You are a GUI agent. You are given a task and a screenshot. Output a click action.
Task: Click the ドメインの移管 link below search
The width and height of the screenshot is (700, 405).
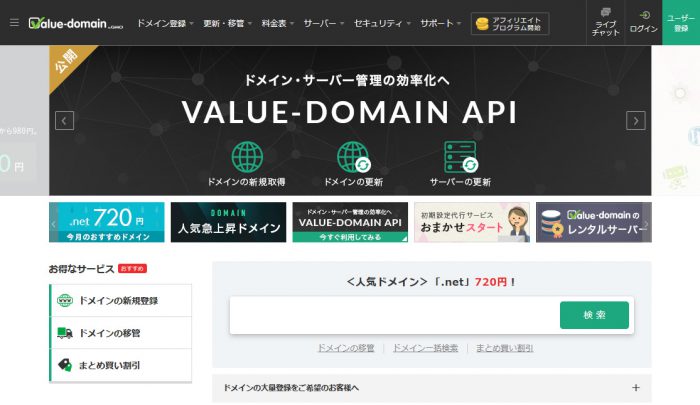coord(346,348)
